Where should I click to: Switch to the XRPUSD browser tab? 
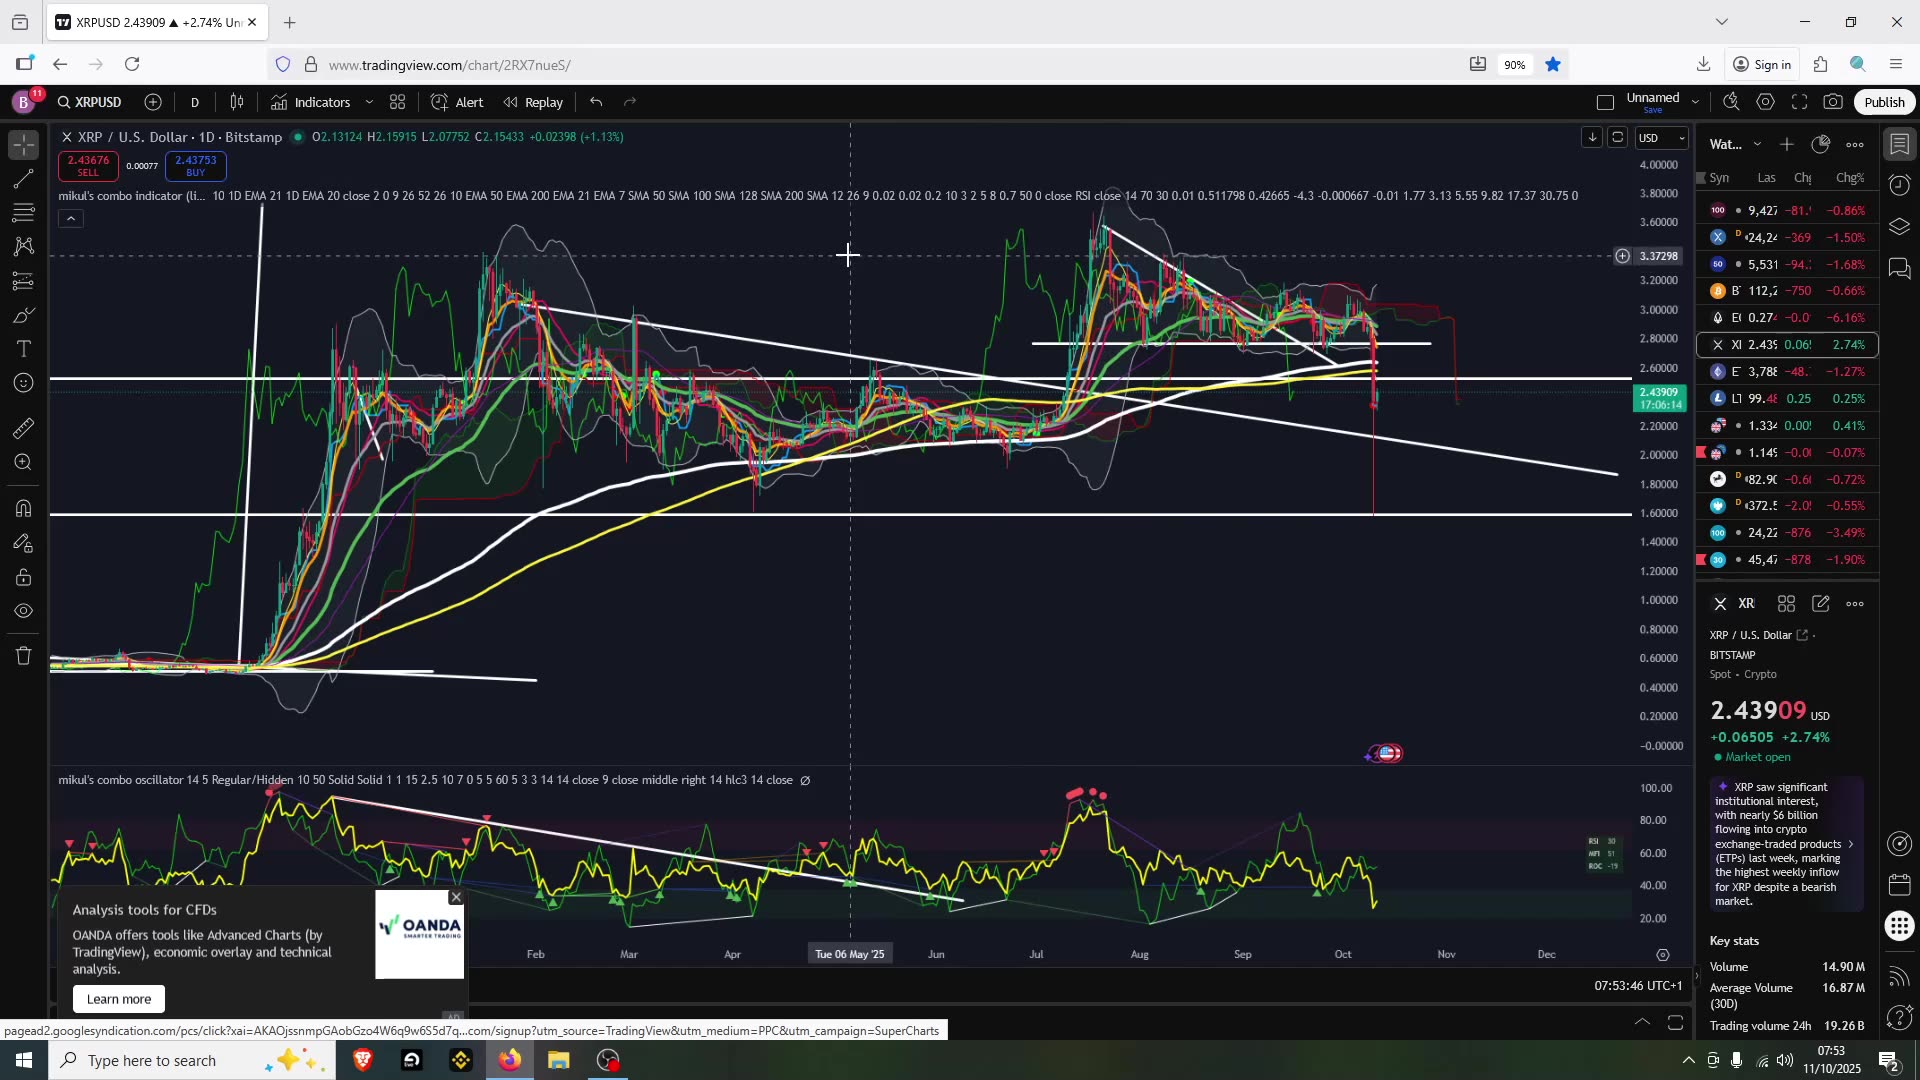150,22
